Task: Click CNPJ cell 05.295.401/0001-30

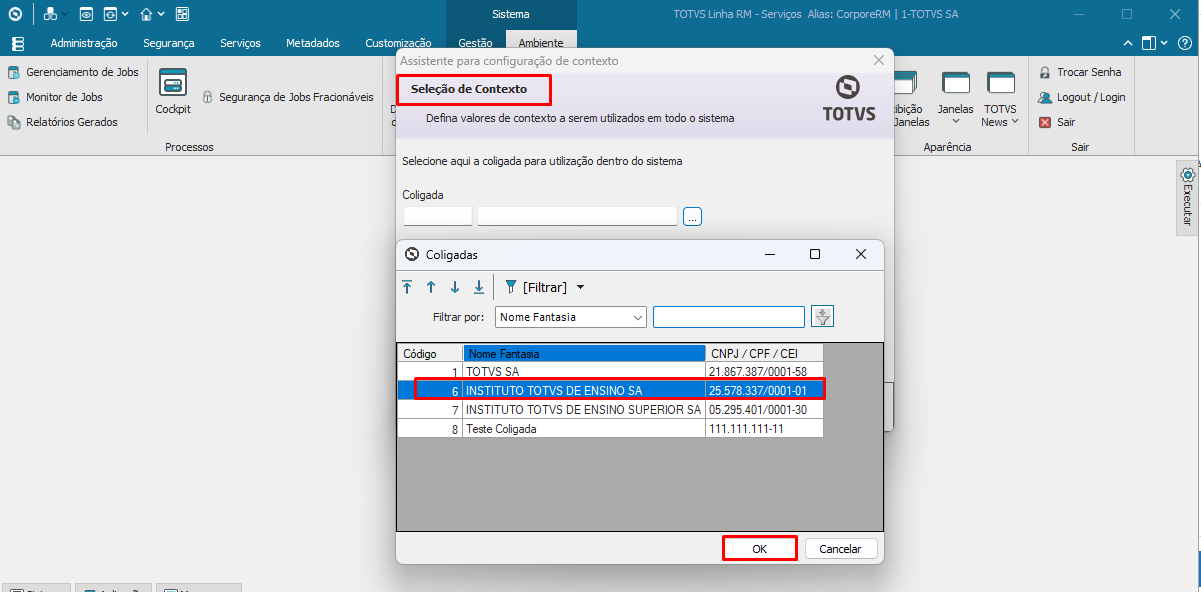Action: (764, 409)
